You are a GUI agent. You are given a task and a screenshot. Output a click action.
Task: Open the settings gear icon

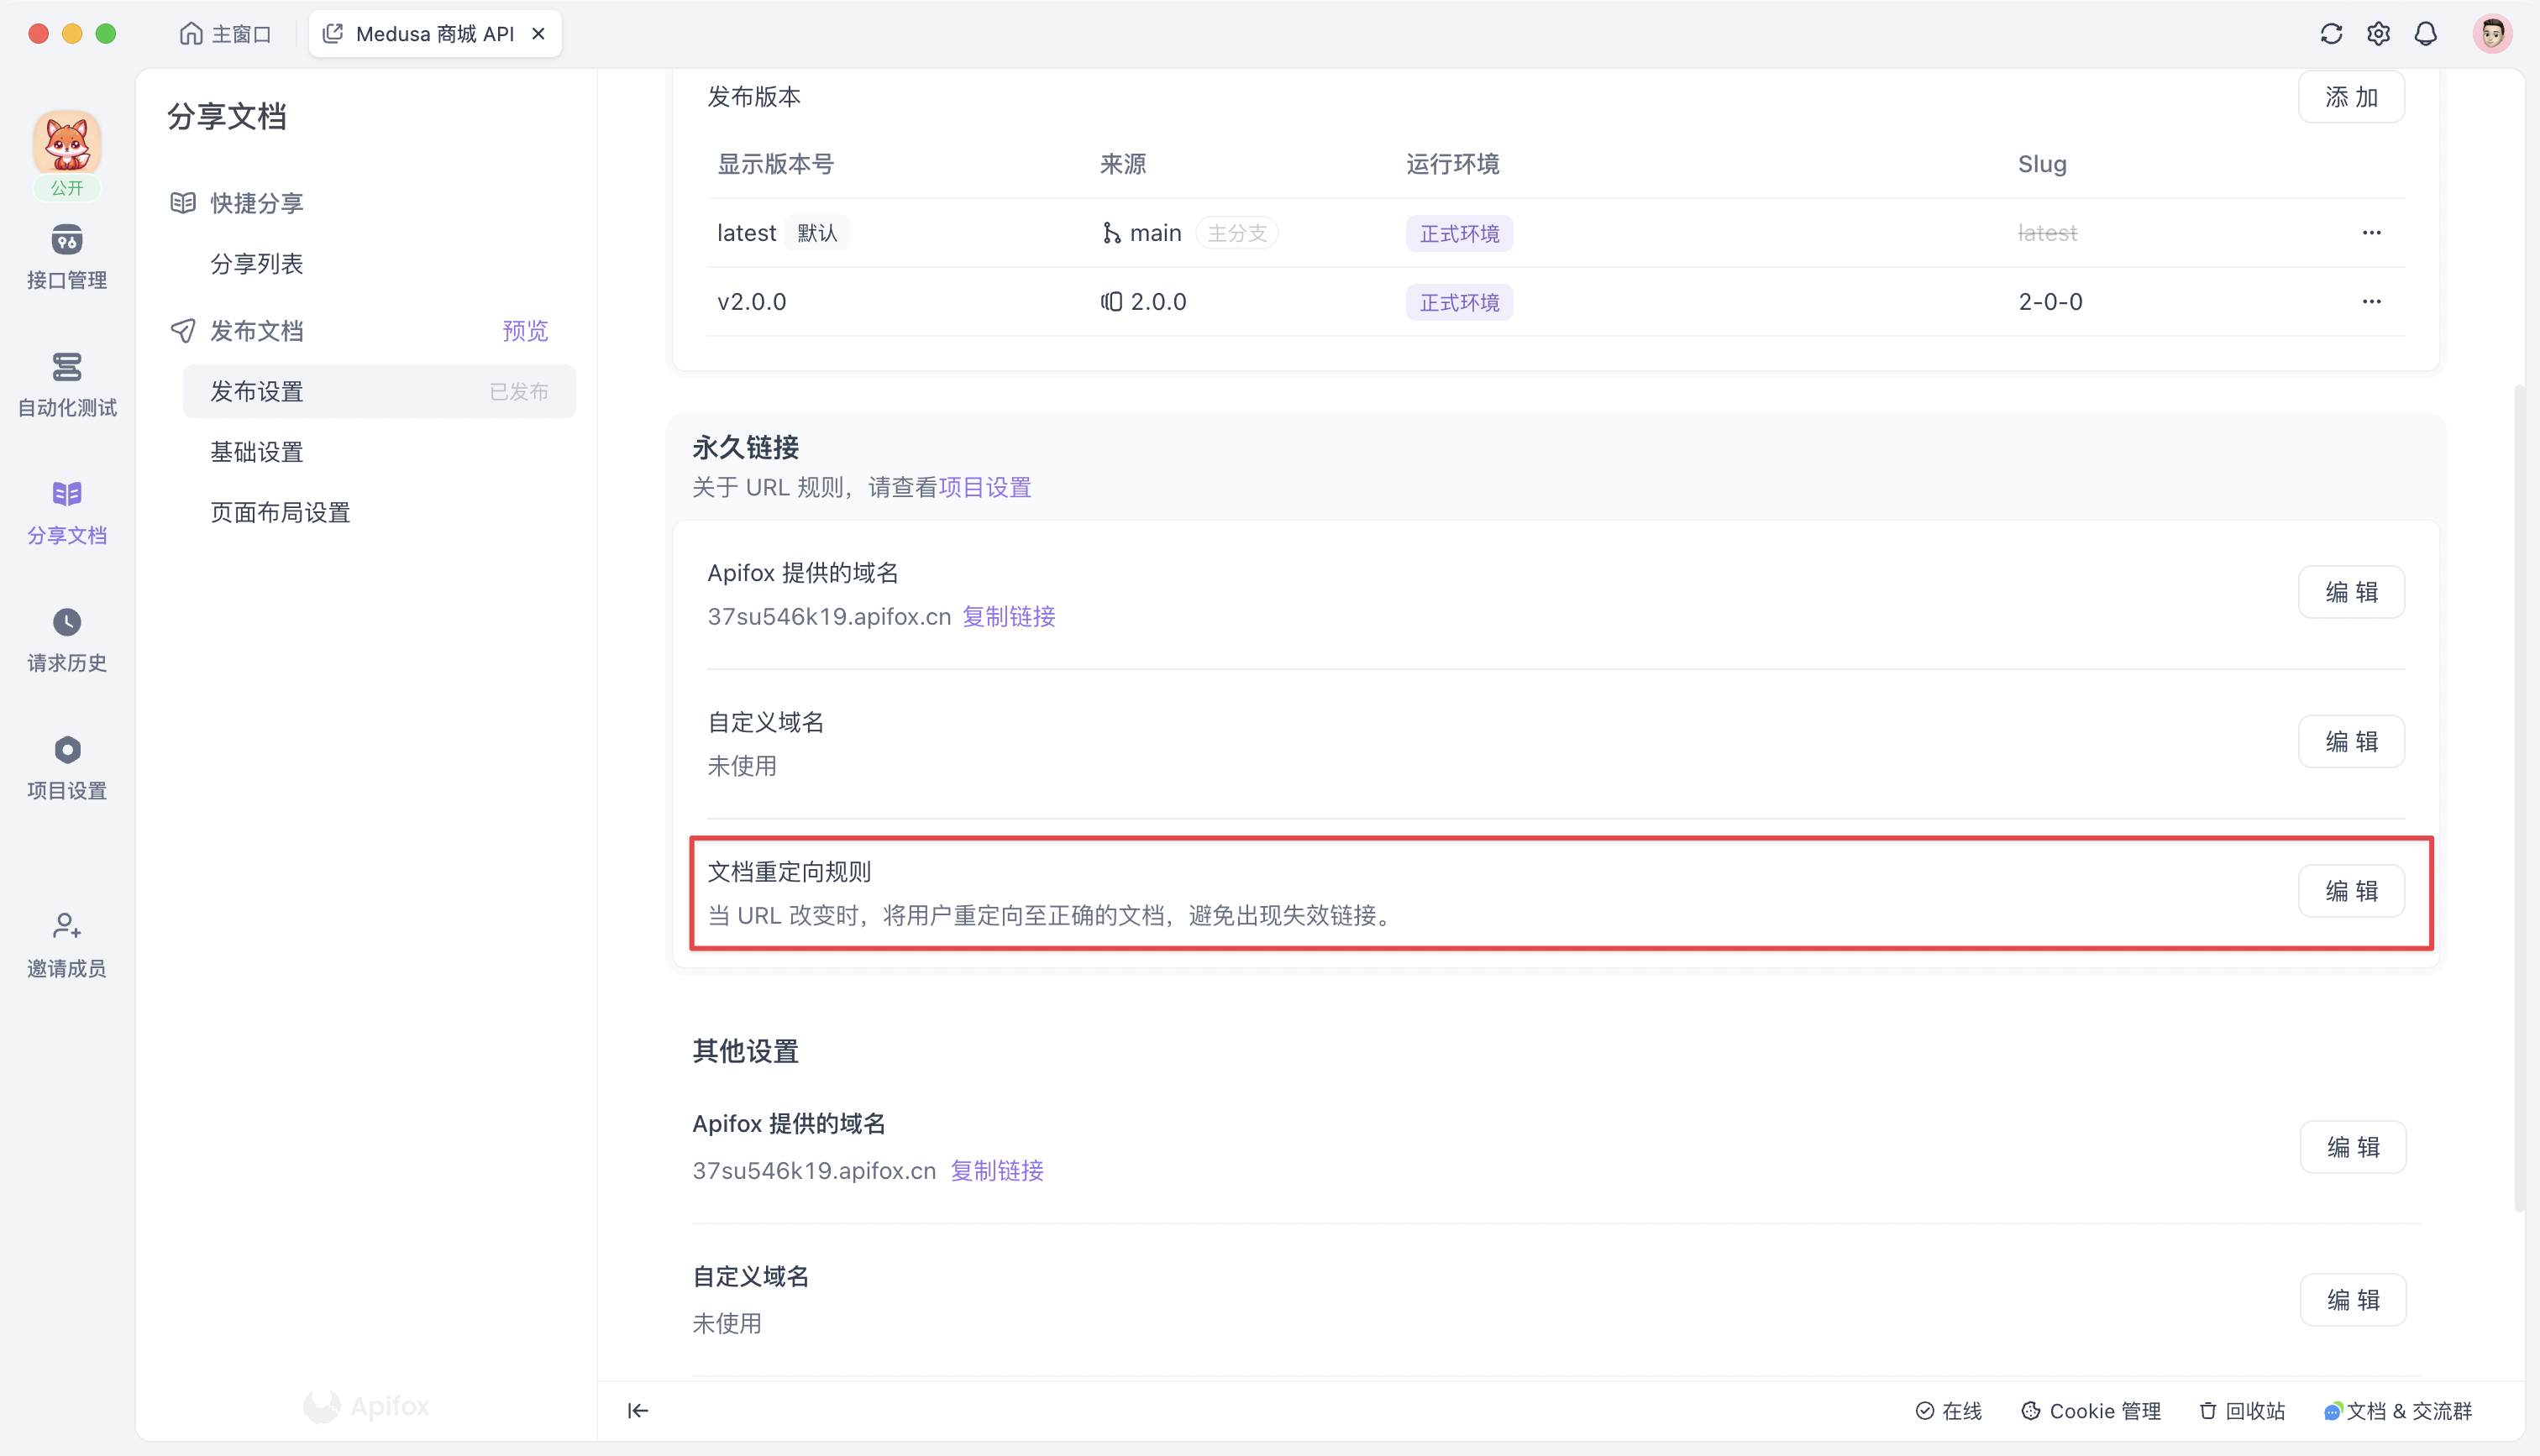pos(2379,33)
